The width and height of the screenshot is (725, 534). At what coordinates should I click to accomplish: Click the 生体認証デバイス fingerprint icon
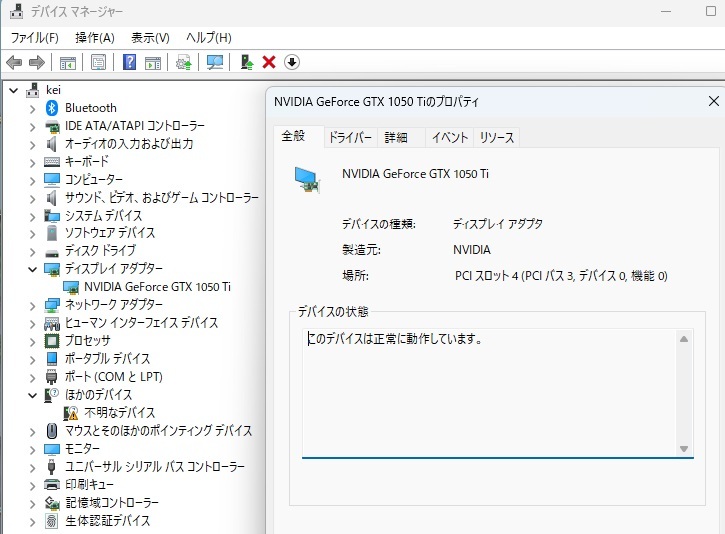pos(52,521)
